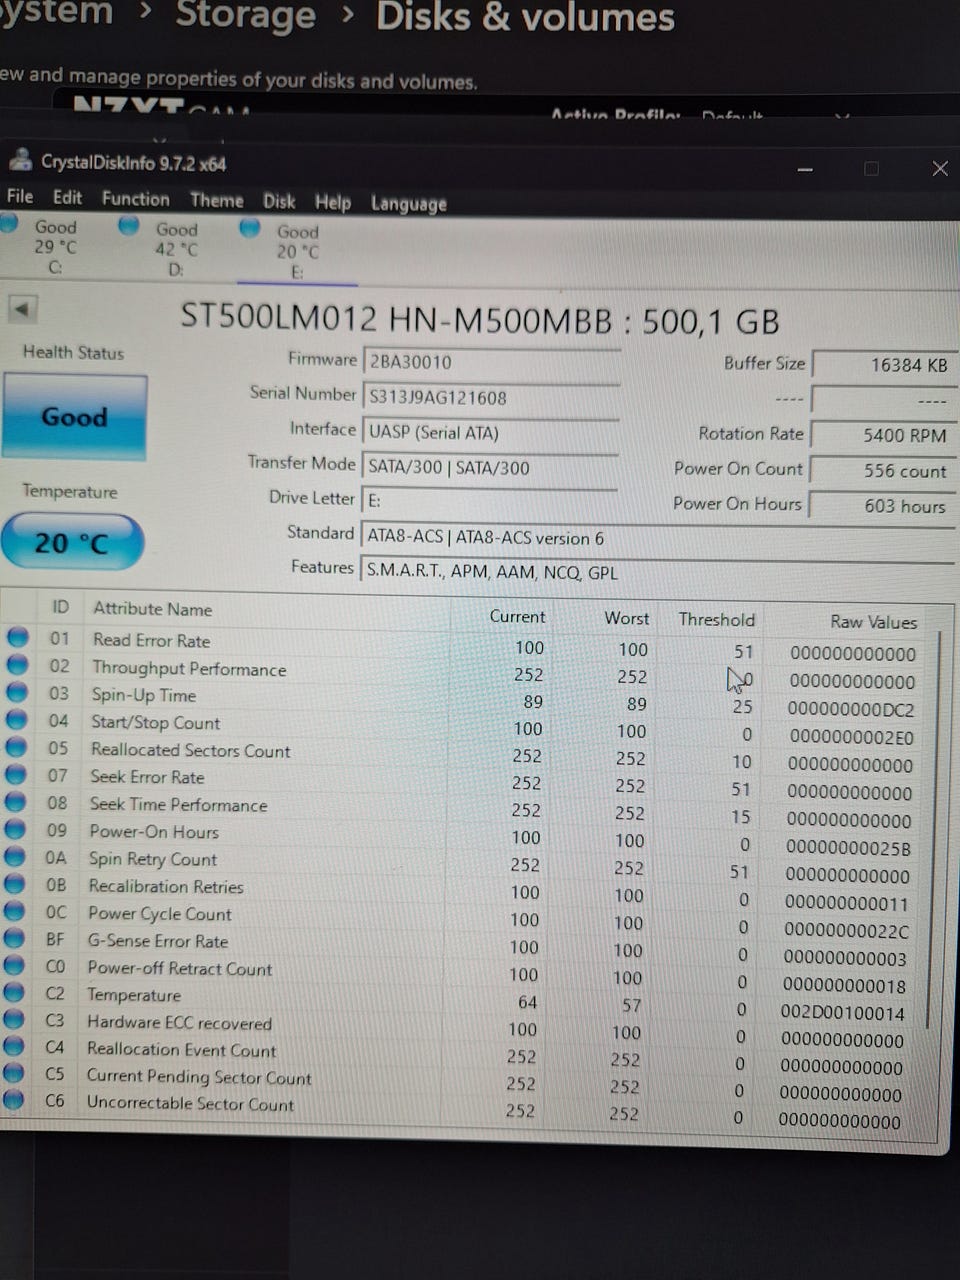Select the Power Cycle Count attribute name
Screen dimensions: 960x1280
(160, 913)
